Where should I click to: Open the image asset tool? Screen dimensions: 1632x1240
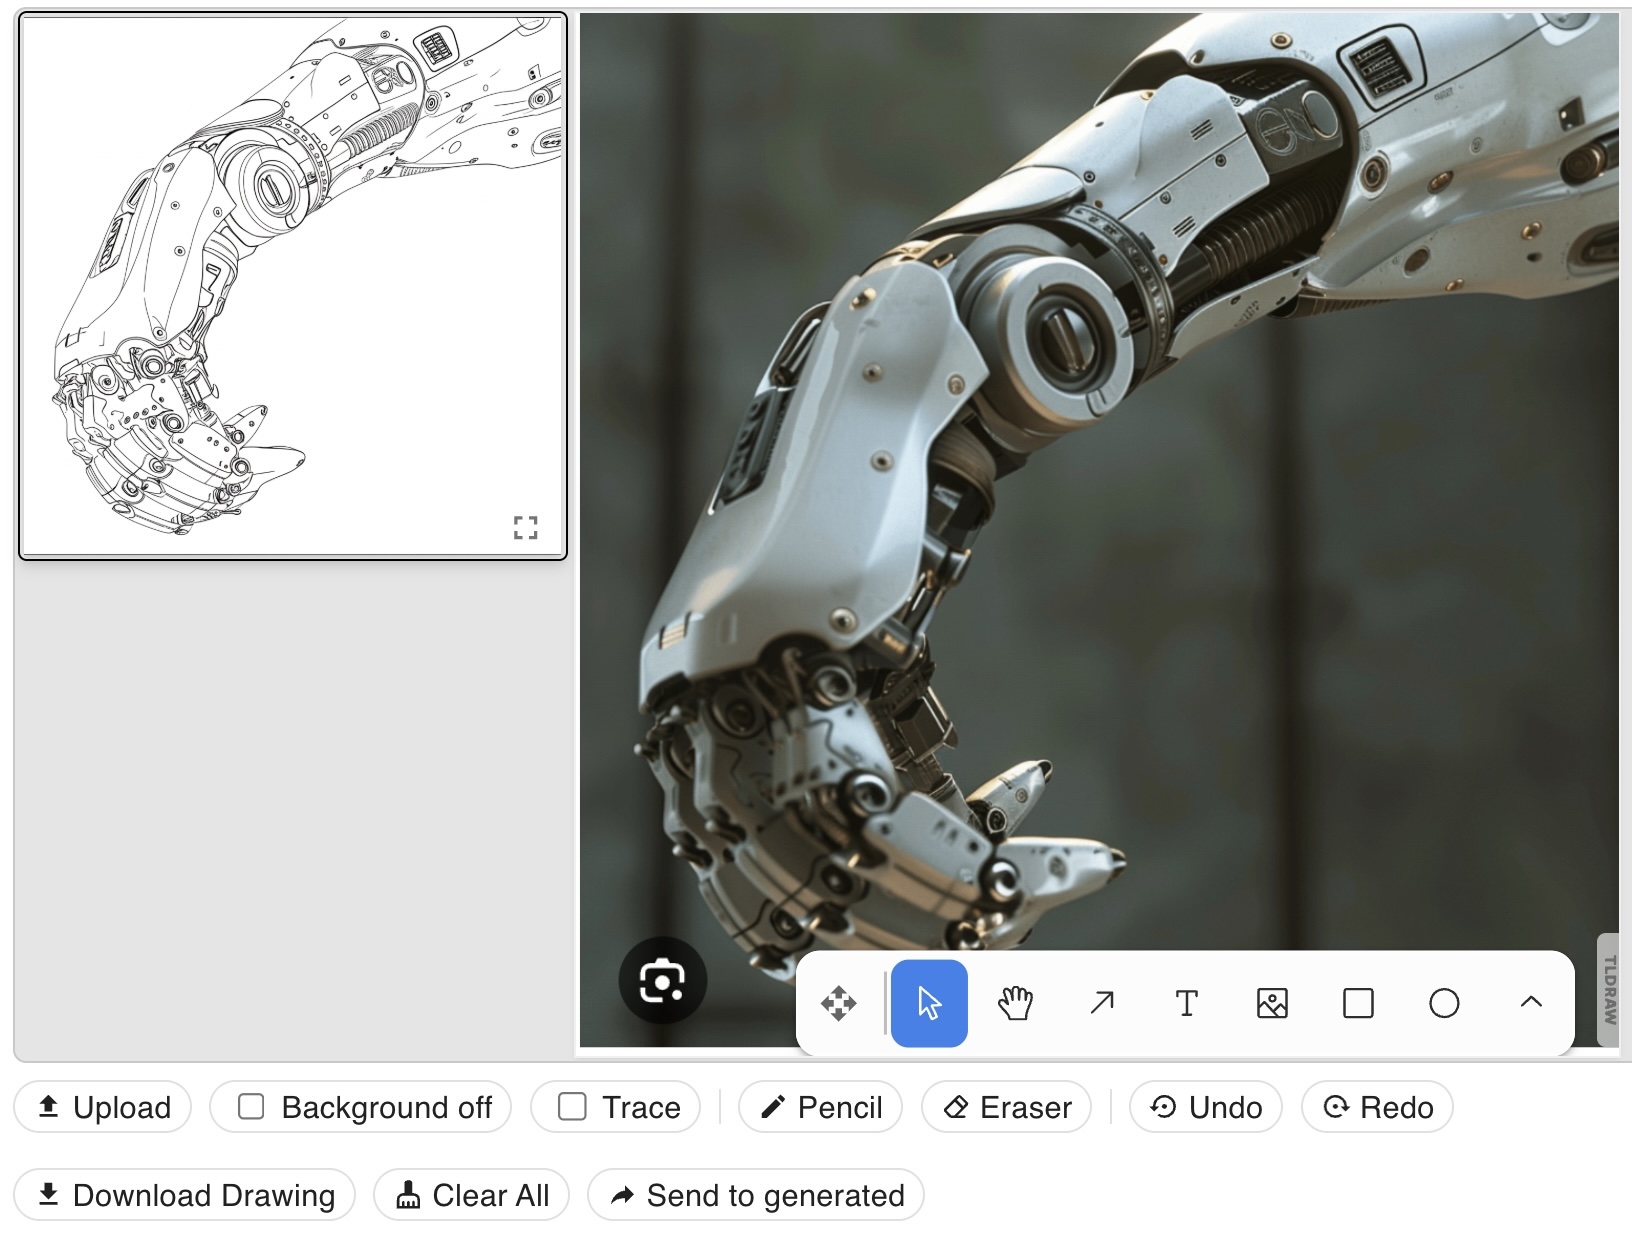point(1272,1003)
